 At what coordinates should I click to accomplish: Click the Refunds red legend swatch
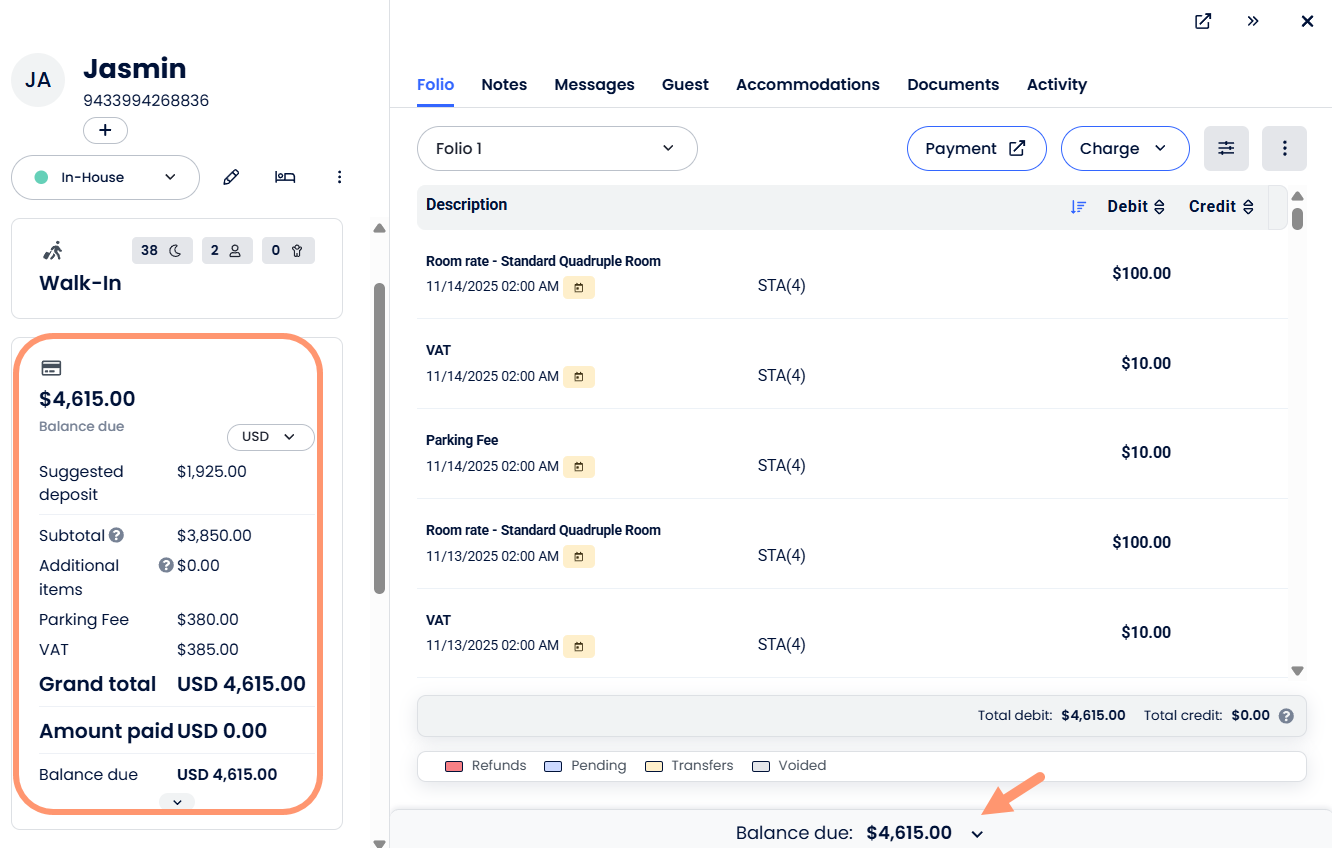(x=454, y=766)
